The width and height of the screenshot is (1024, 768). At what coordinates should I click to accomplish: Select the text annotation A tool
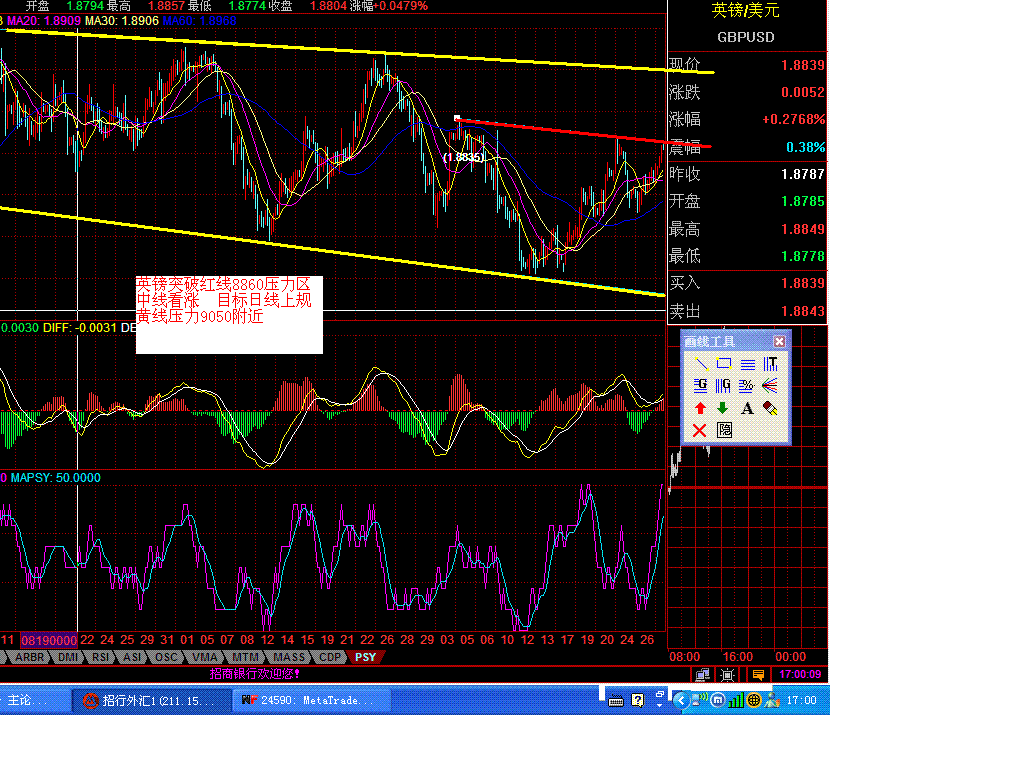click(747, 408)
